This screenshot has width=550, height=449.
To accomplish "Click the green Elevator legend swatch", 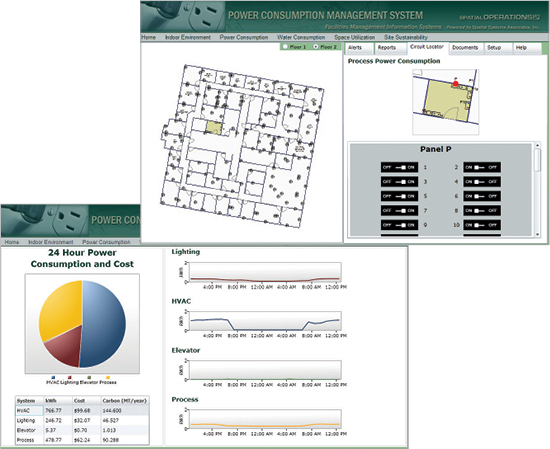I will (89, 378).
